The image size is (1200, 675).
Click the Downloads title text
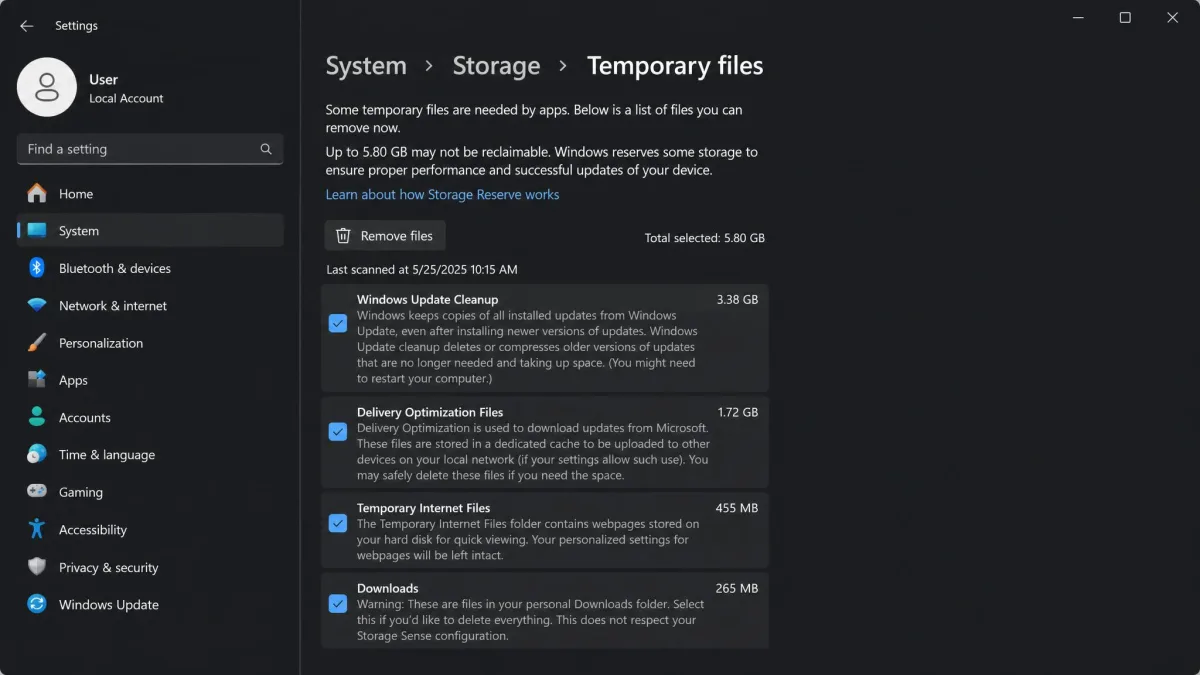point(387,588)
